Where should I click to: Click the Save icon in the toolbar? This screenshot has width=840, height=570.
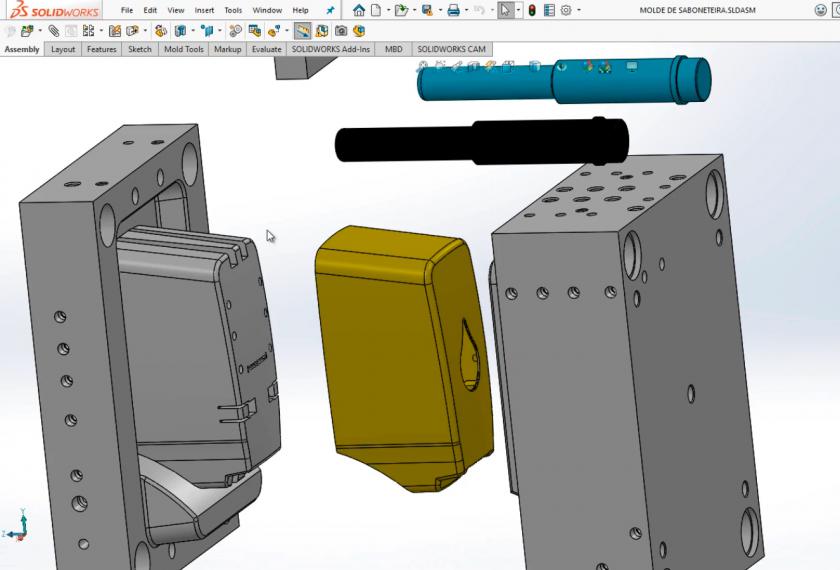(427, 10)
